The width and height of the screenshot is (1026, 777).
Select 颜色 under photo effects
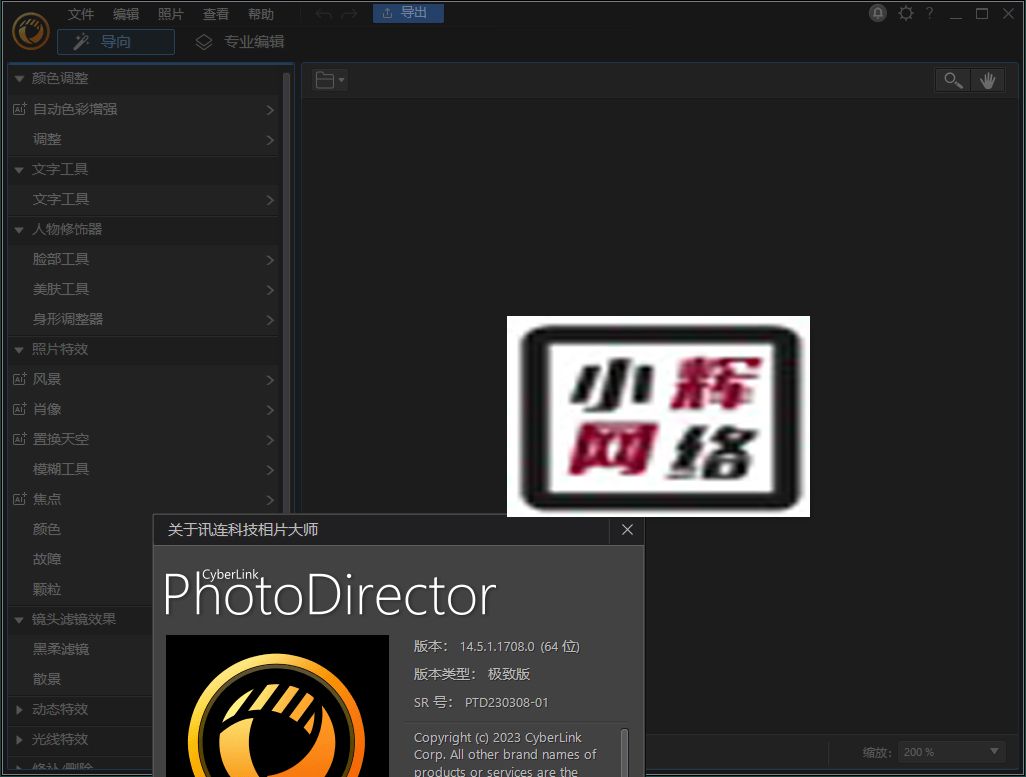pos(47,530)
